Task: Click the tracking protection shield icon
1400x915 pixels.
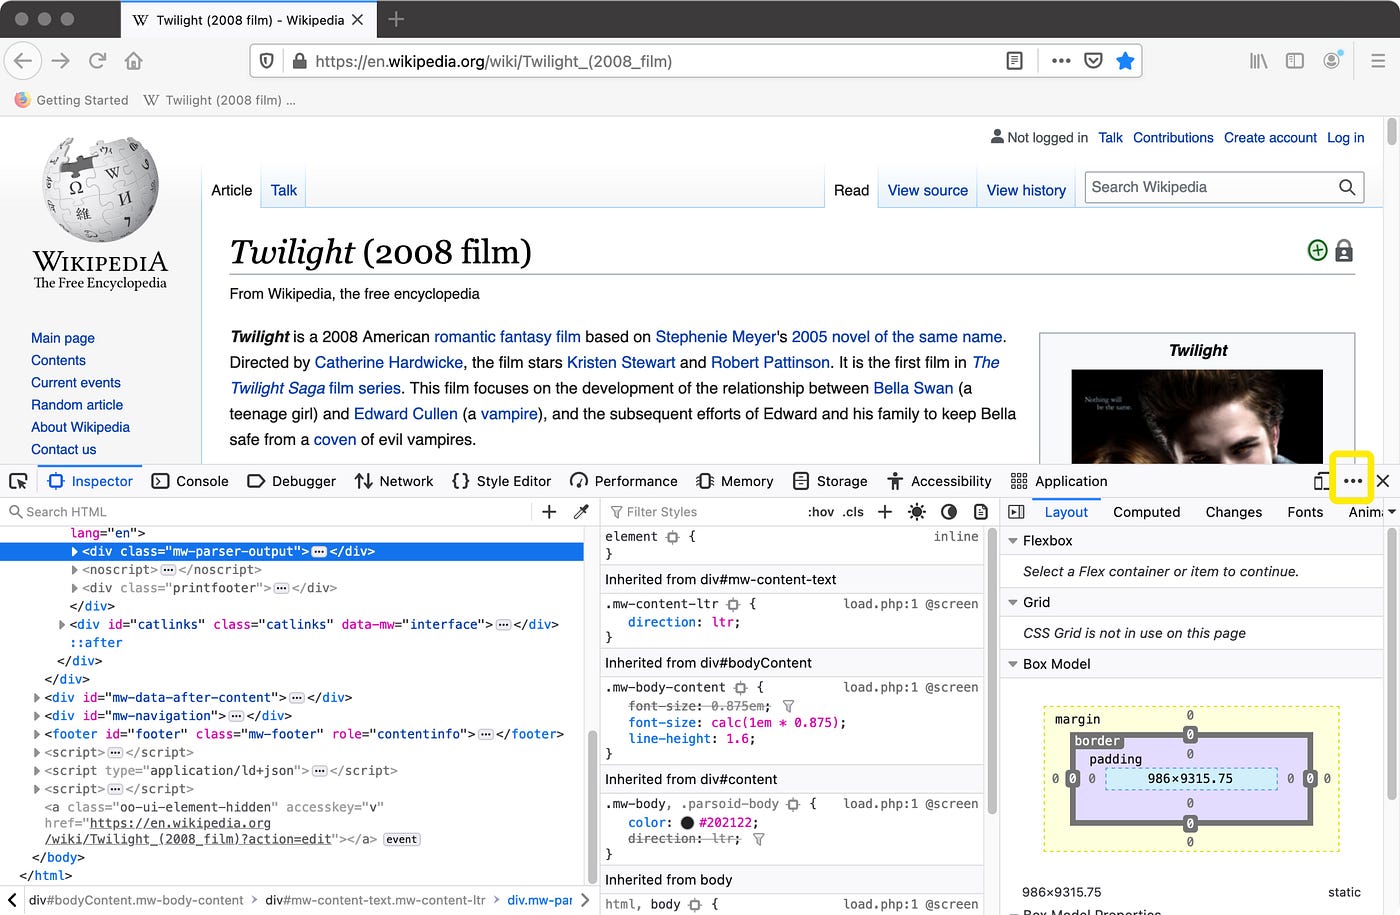Action: 267,61
